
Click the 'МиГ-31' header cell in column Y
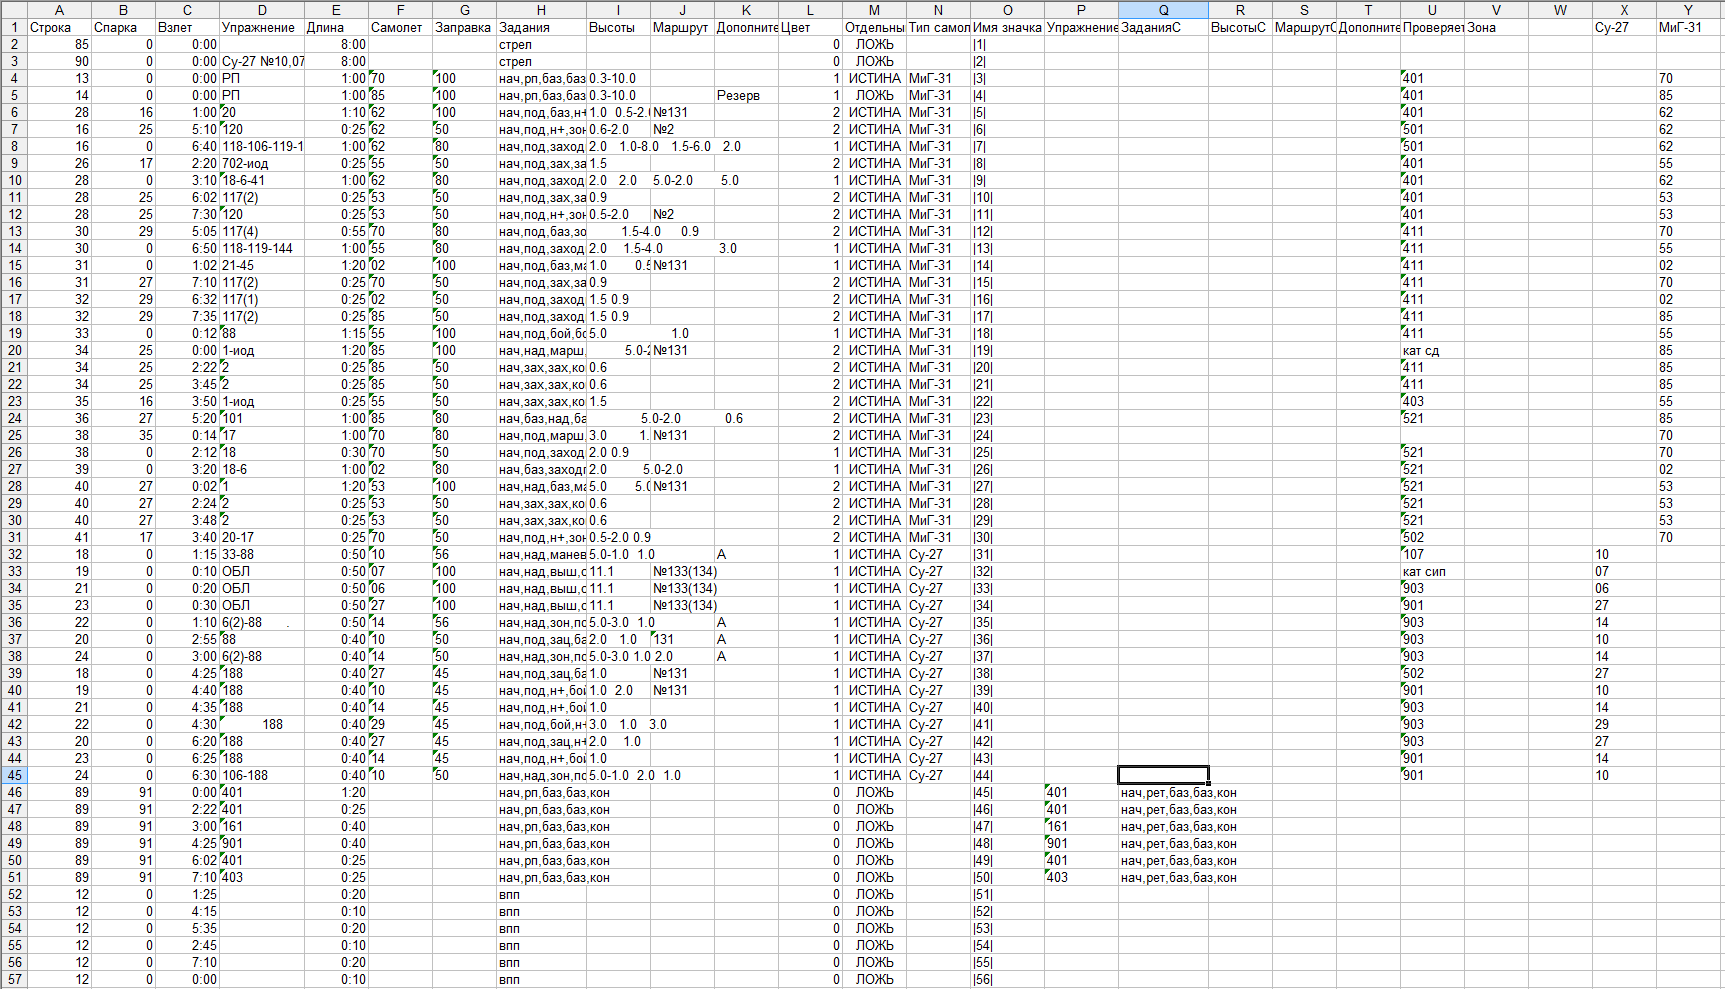(1688, 27)
